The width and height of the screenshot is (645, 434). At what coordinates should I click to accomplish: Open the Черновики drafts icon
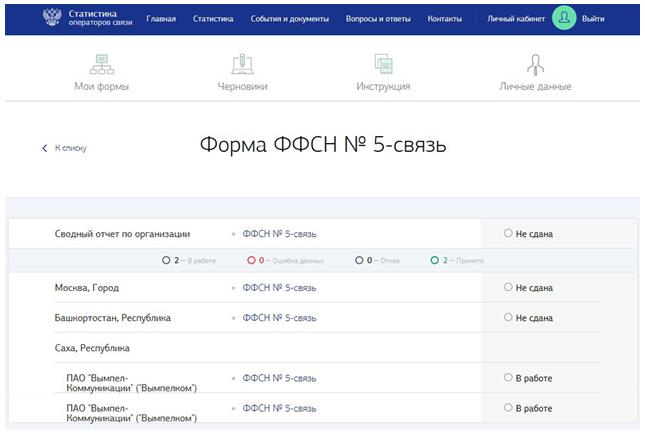[242, 65]
